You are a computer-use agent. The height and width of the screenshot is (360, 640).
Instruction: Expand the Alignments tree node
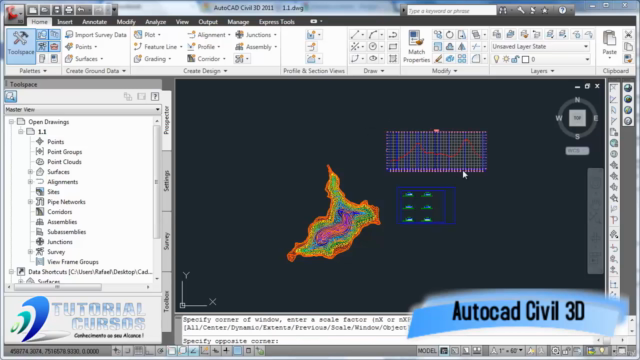(x=30, y=182)
